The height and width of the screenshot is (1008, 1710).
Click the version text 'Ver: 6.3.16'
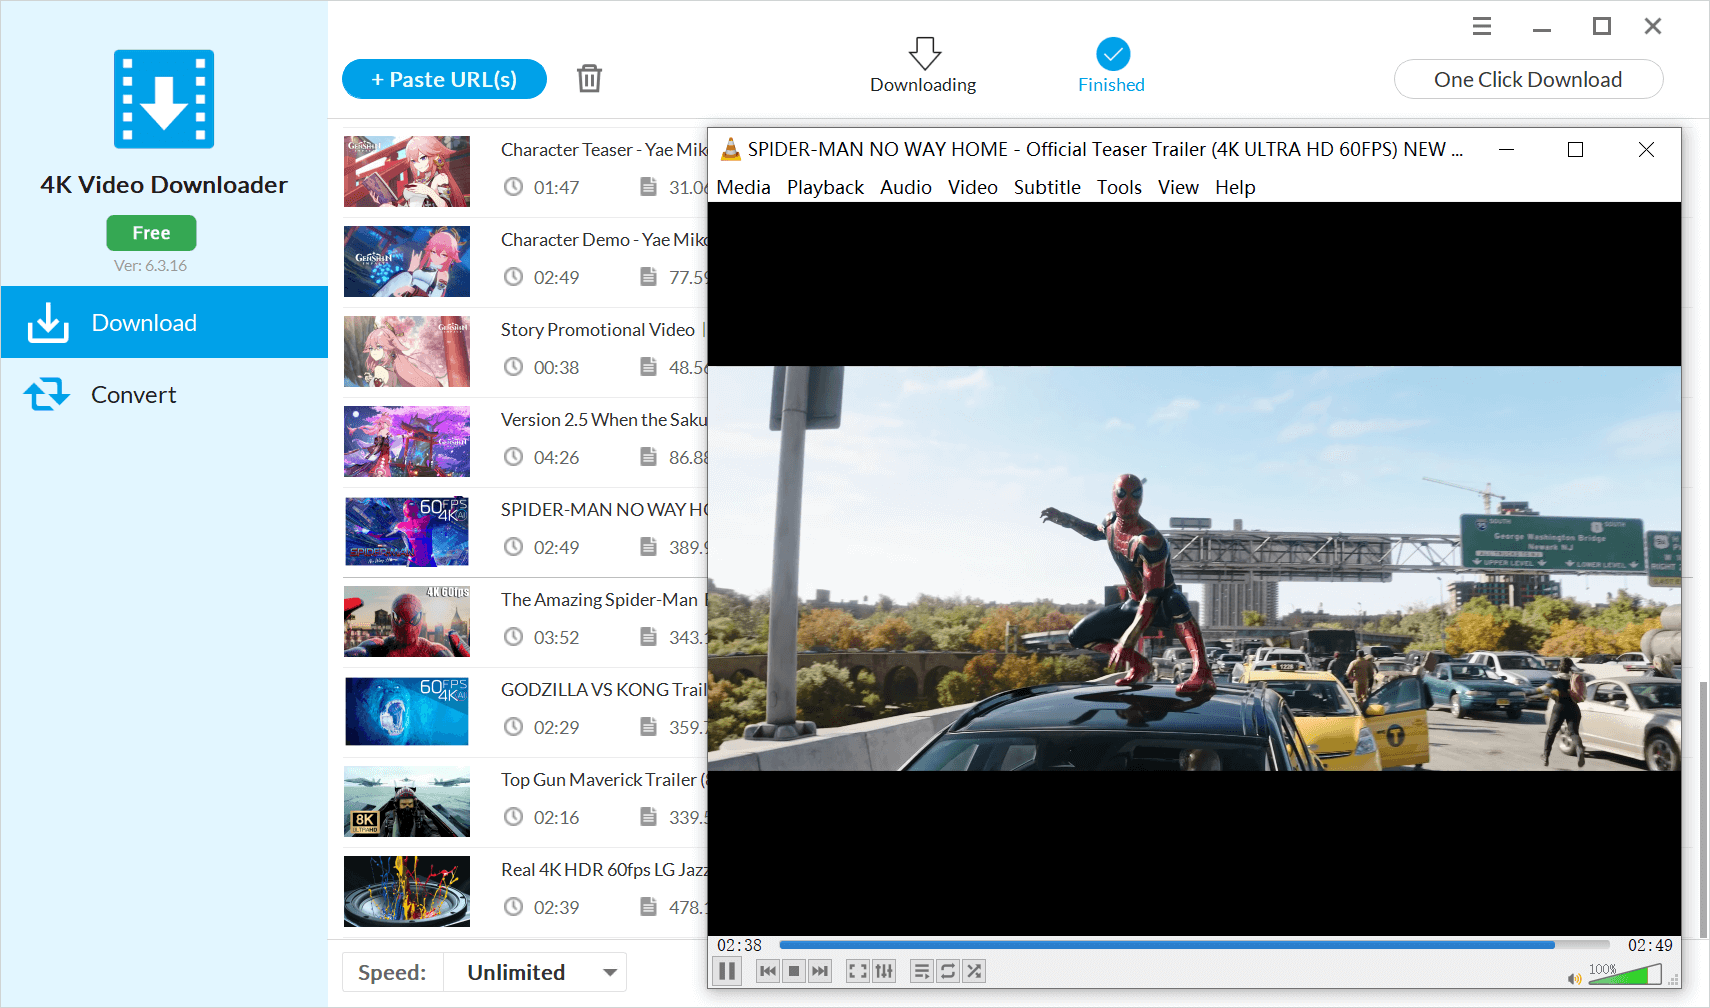coord(150,265)
